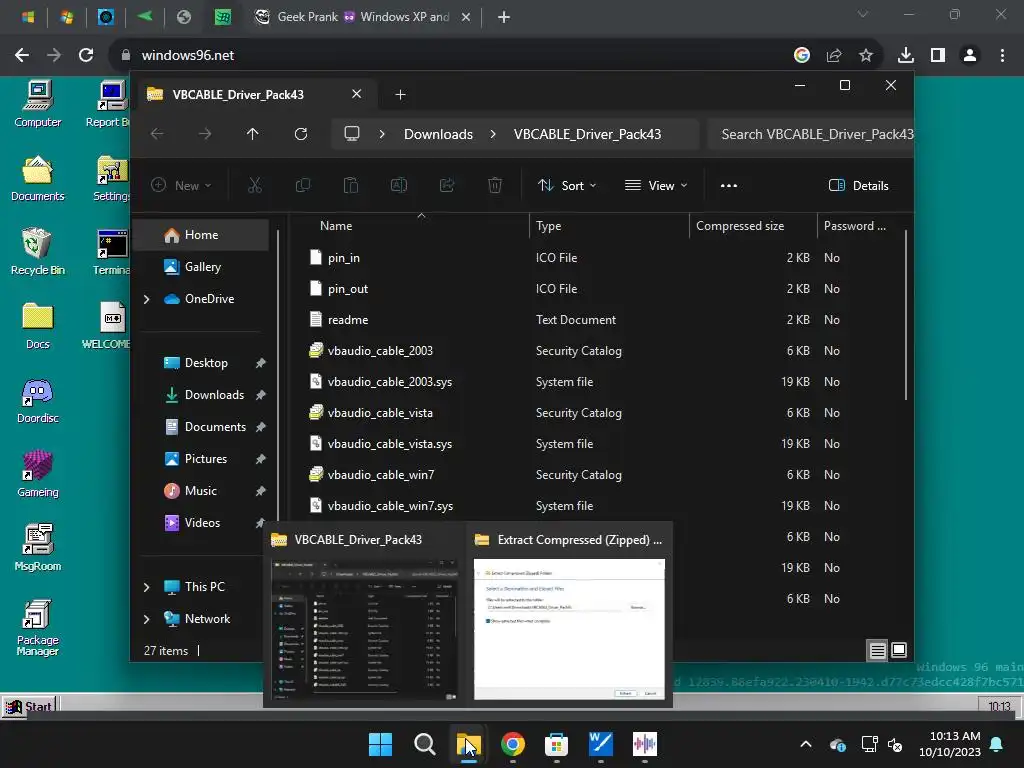This screenshot has width=1024, height=768.
Task: Click chevron after Downloads in breadcrumb
Action: (x=493, y=134)
